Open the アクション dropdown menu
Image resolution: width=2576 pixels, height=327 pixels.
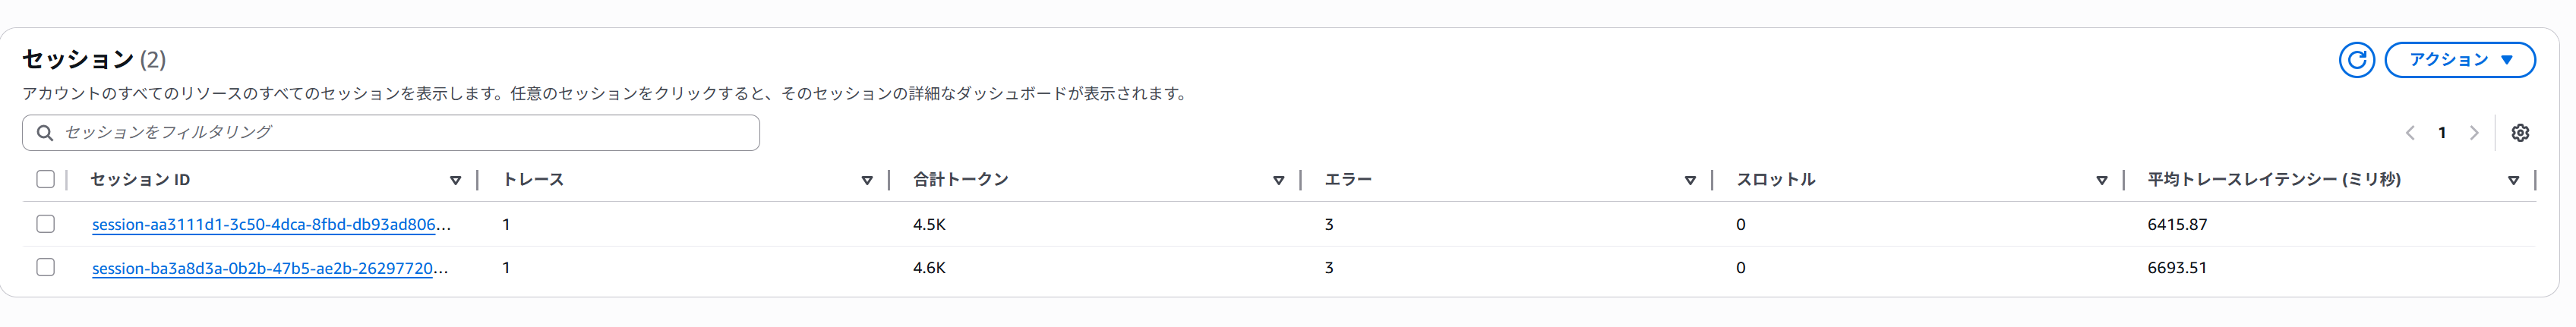pos(2459,60)
